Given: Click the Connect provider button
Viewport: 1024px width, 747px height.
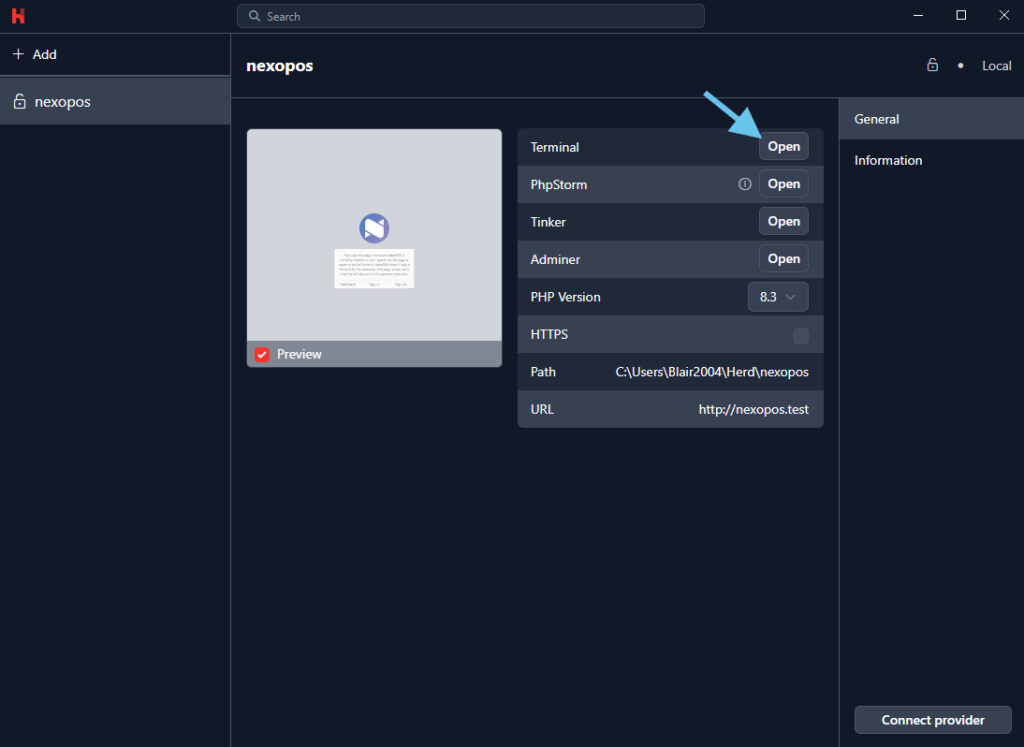Looking at the screenshot, I should (933, 720).
